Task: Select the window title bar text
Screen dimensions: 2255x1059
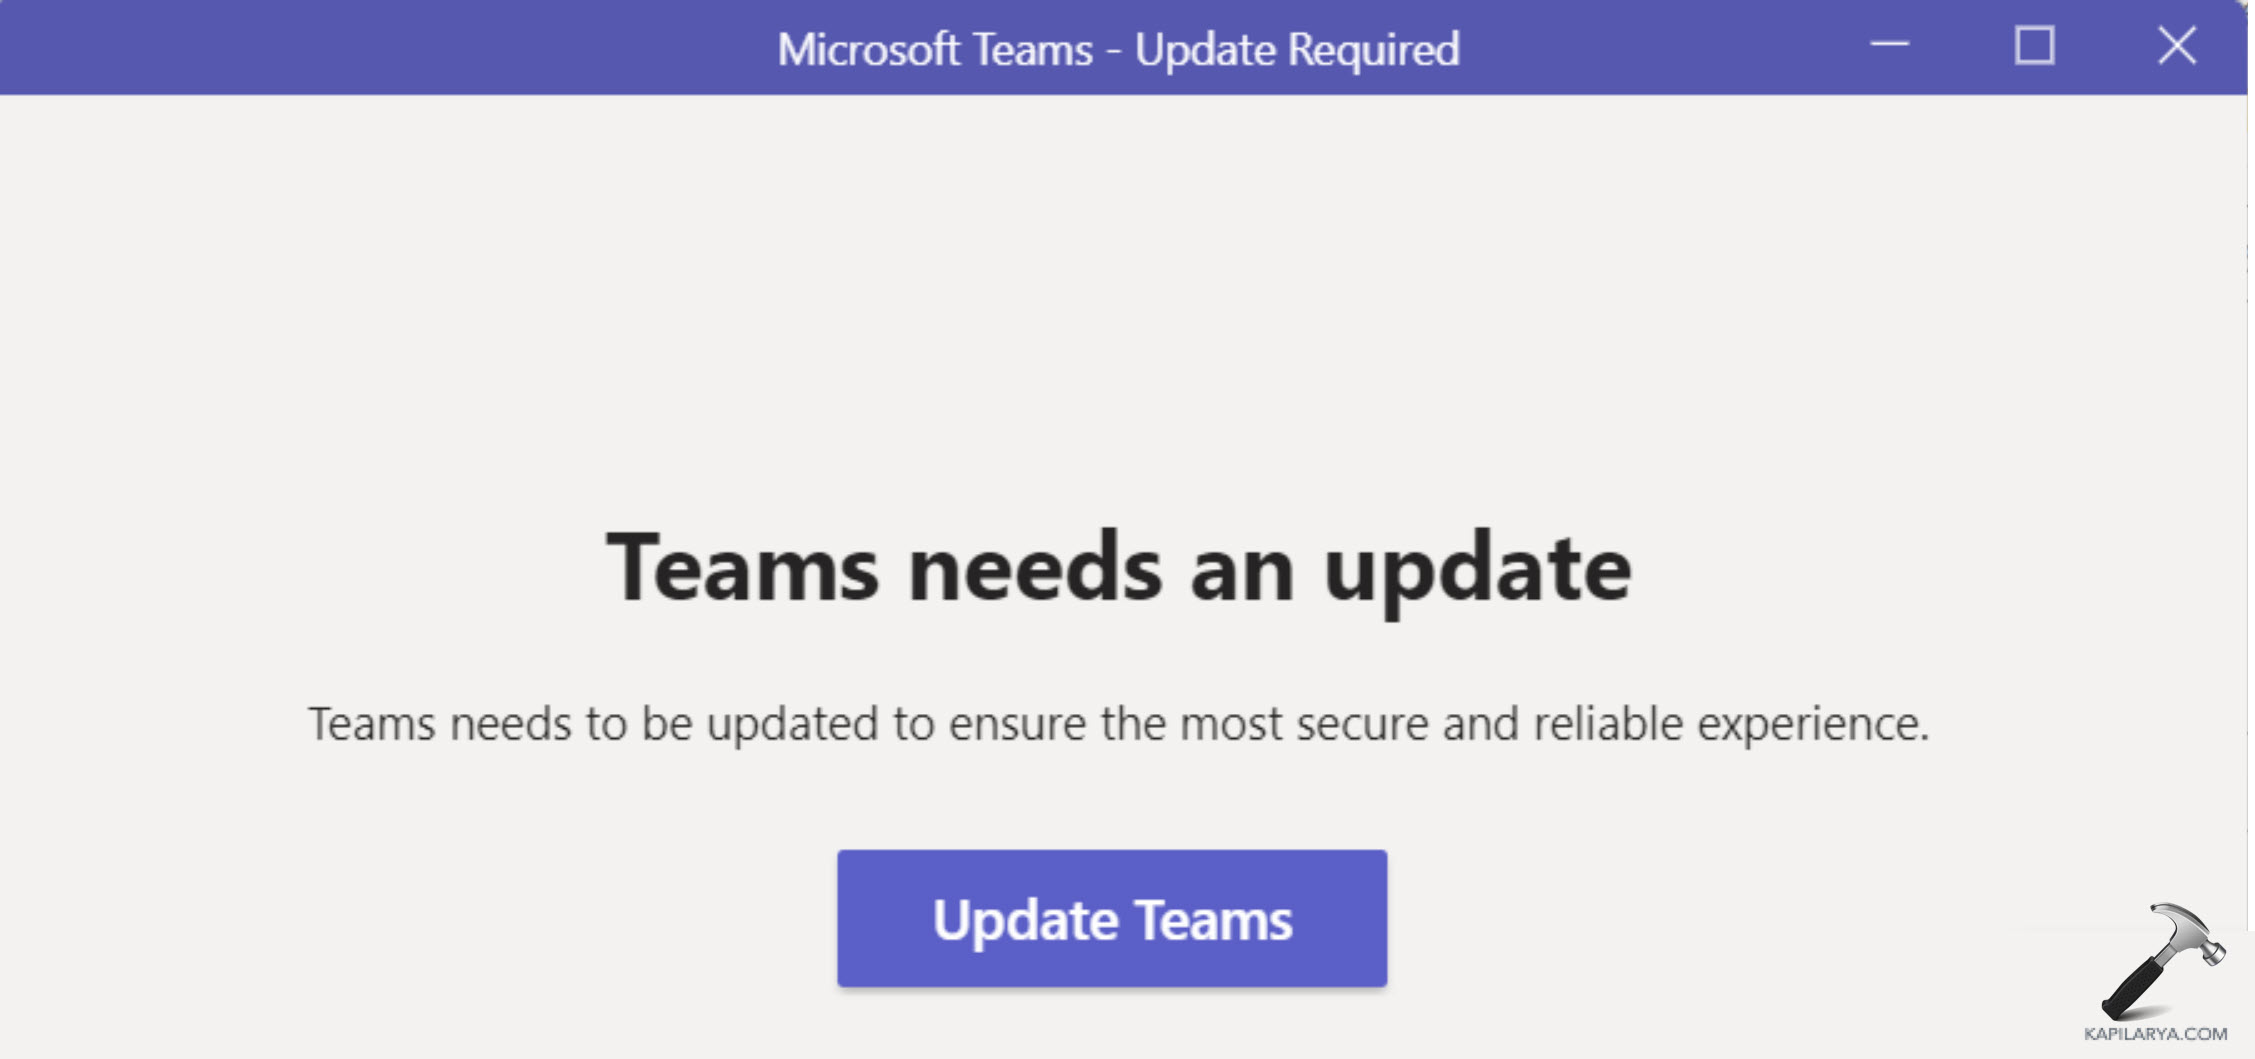Action: (1119, 49)
